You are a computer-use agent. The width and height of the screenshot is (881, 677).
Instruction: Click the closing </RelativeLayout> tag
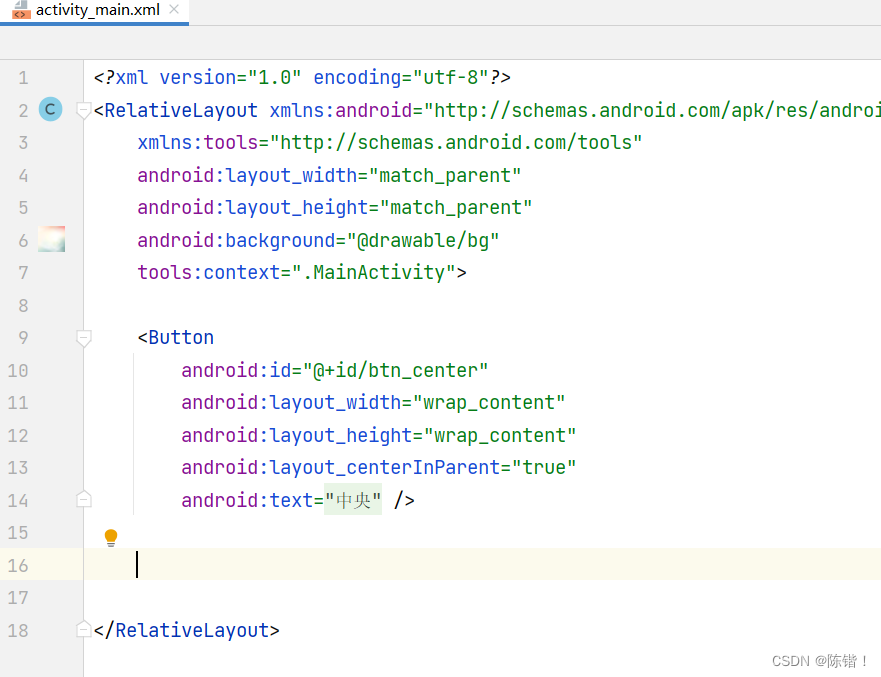pyautogui.click(x=187, y=630)
